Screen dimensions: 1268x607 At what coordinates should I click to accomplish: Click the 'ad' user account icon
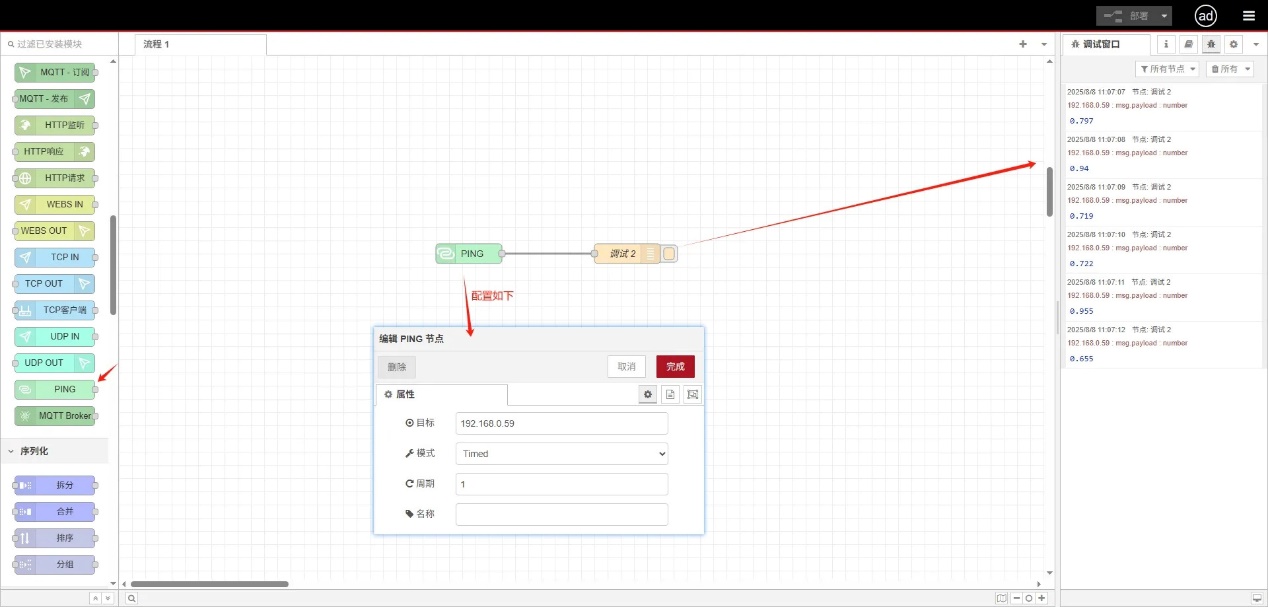(x=1206, y=15)
